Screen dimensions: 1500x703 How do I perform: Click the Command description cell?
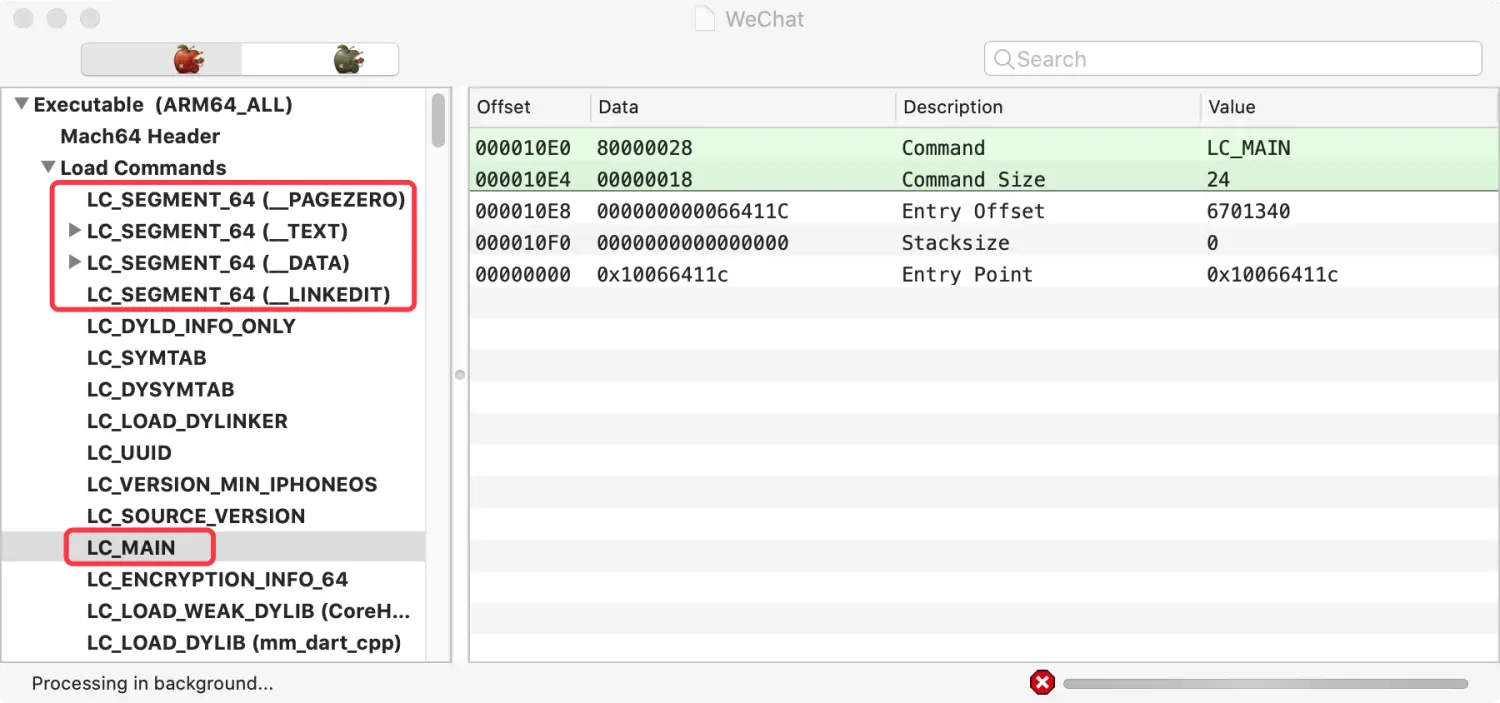click(943, 148)
